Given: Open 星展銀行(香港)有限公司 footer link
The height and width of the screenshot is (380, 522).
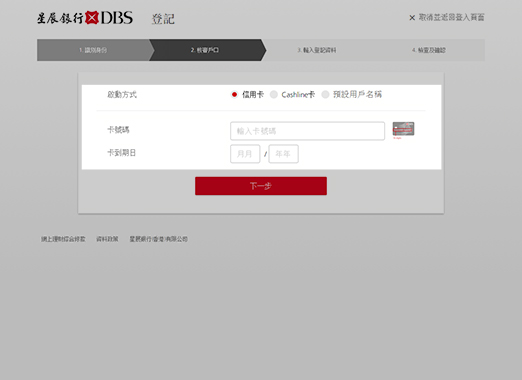Looking at the screenshot, I should [x=159, y=239].
